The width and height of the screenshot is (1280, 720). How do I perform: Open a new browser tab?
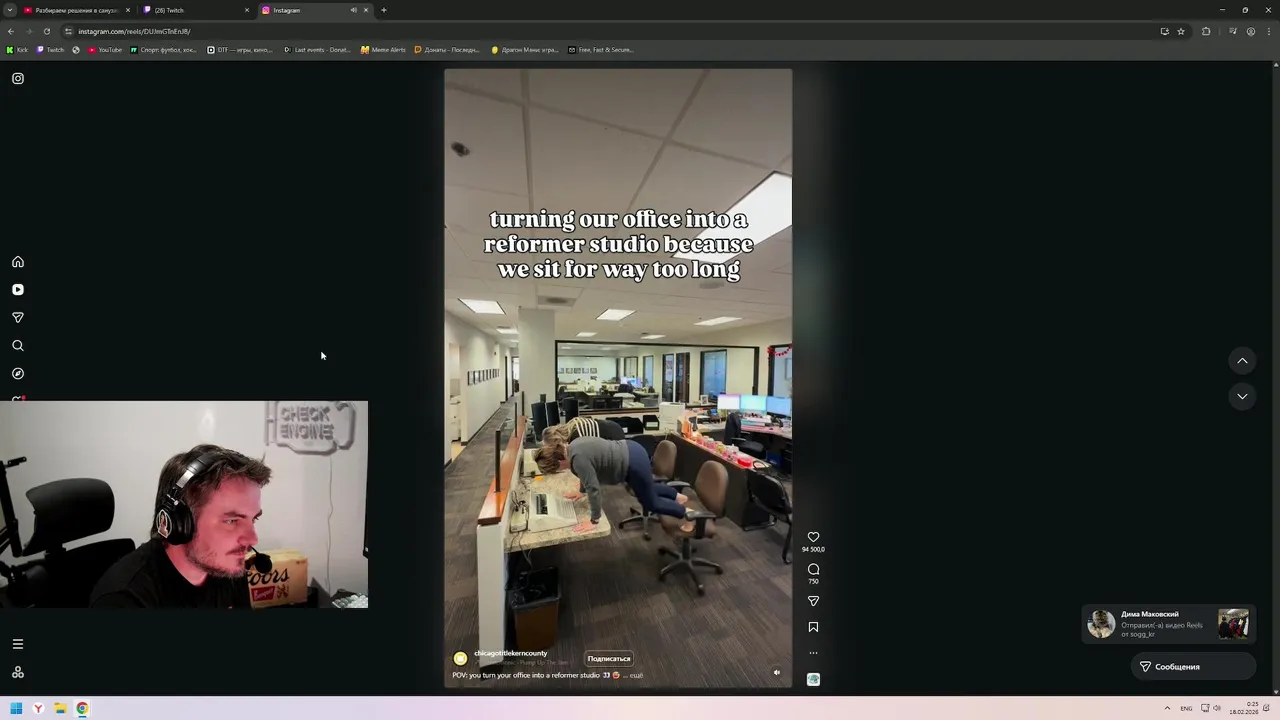point(384,10)
